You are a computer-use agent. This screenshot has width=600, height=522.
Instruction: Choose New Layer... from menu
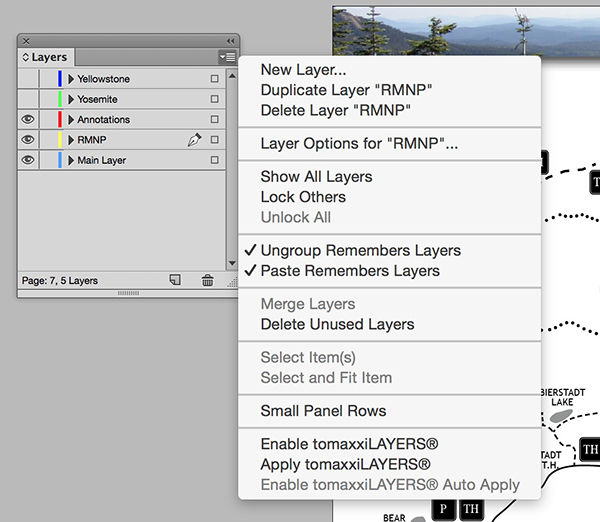click(x=390, y=70)
